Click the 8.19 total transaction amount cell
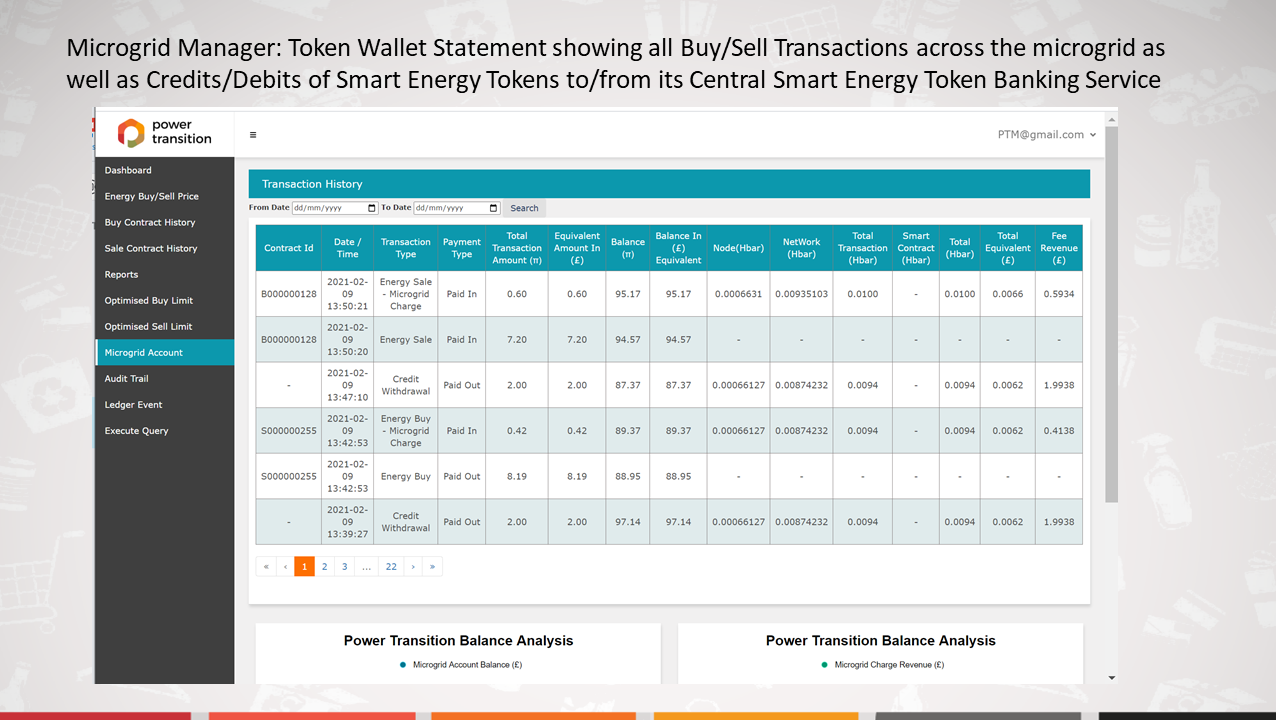This screenshot has height=720, width=1280. pyautogui.click(x=517, y=476)
